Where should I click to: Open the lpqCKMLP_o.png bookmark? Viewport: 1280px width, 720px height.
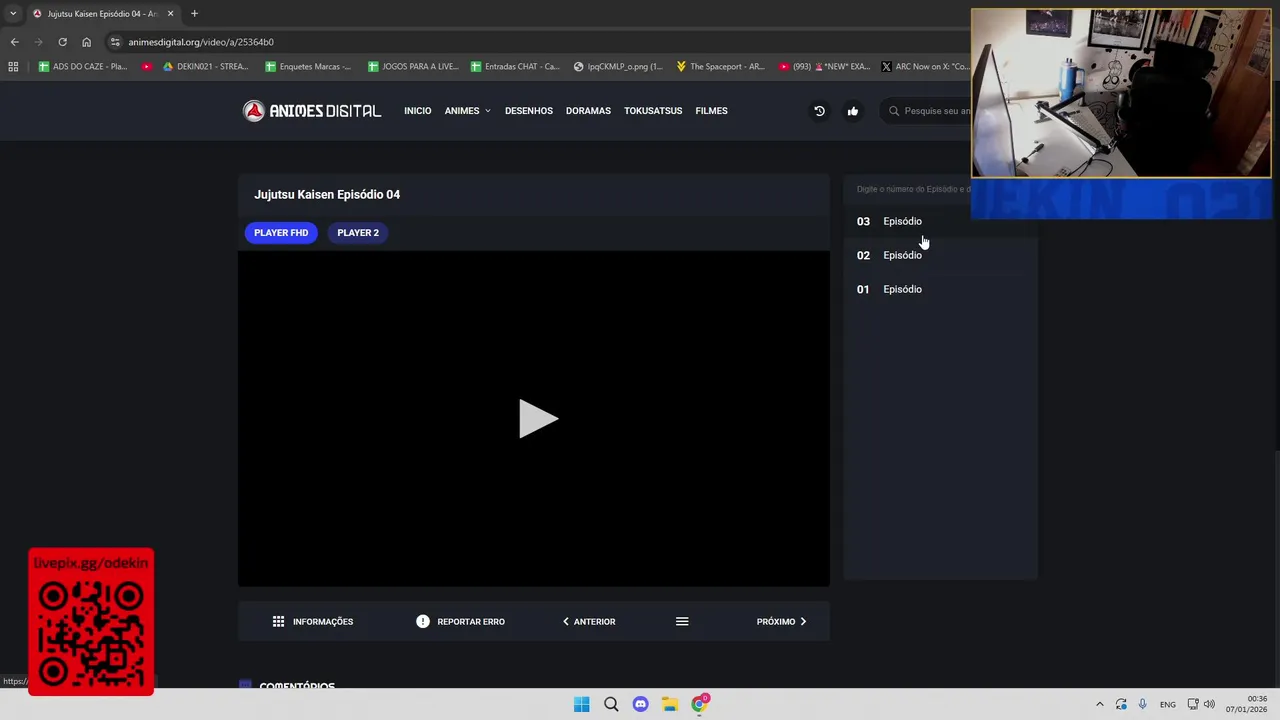point(618,67)
